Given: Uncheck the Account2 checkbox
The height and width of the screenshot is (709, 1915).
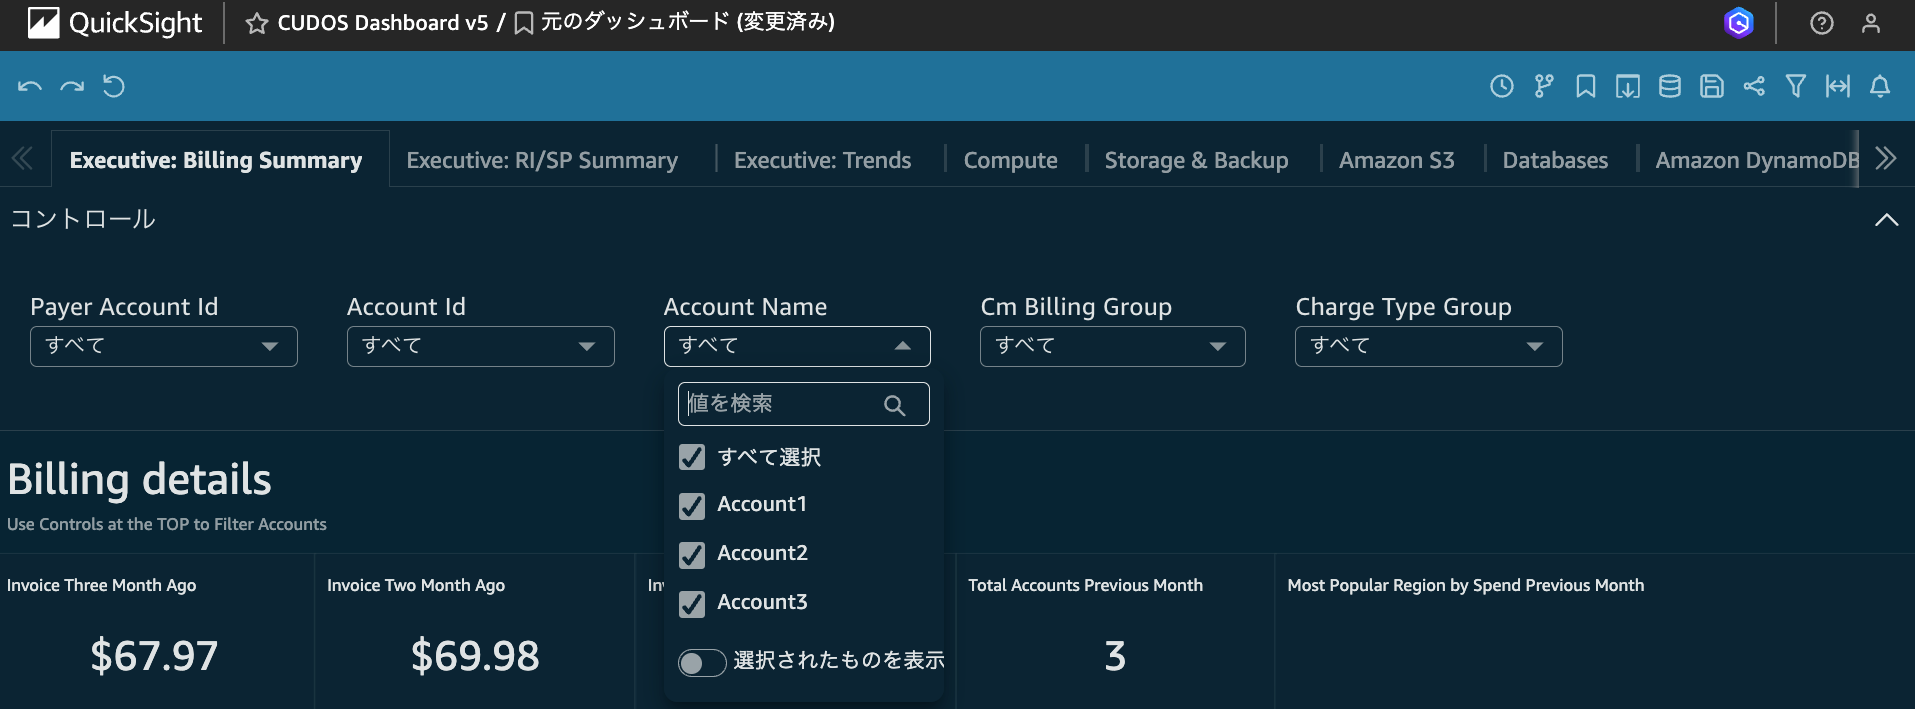Looking at the screenshot, I should pos(692,555).
